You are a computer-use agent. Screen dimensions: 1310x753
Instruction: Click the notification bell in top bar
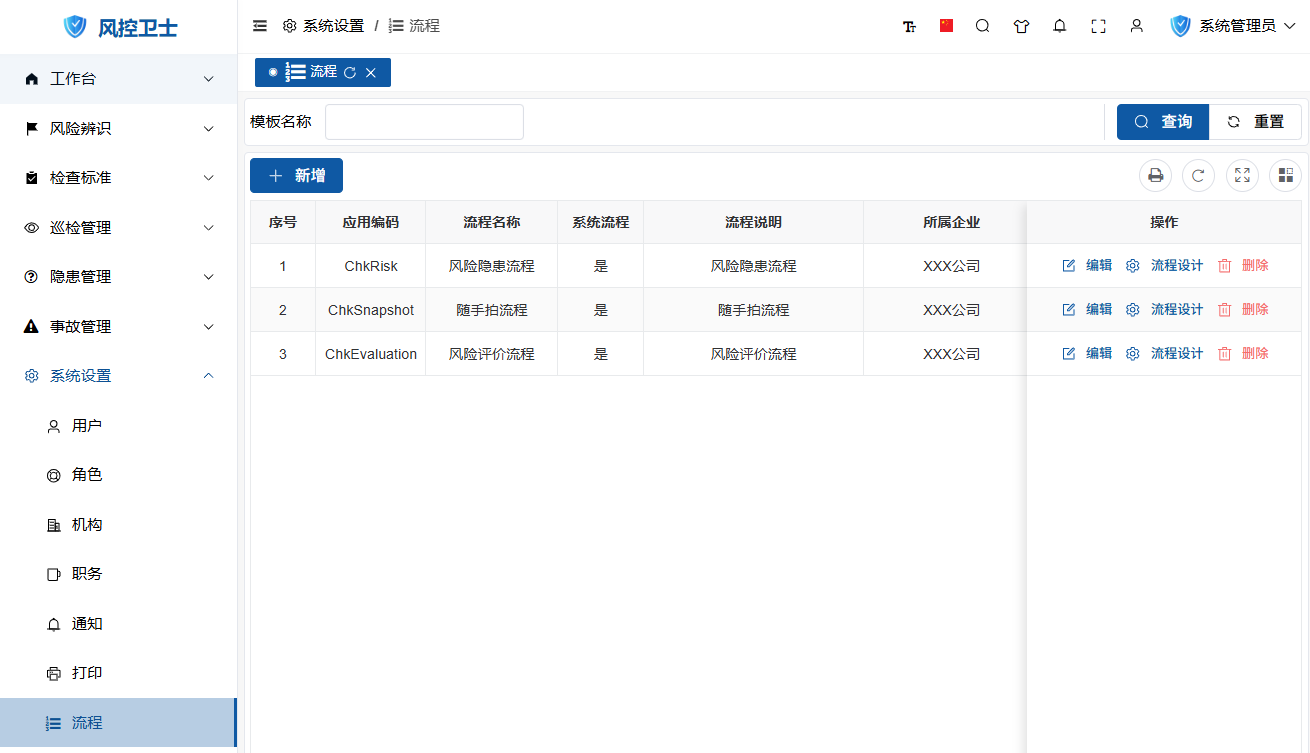coord(1060,26)
